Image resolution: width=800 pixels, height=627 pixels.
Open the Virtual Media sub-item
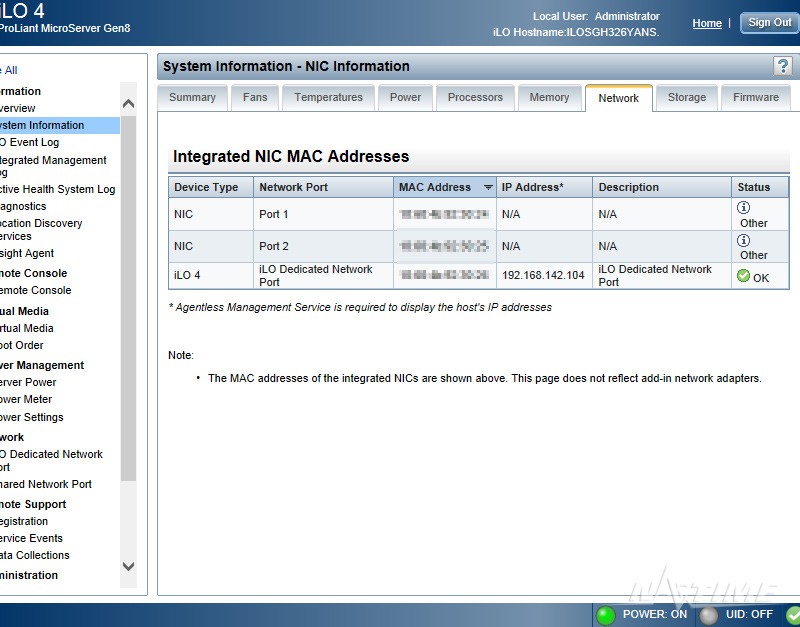[27, 328]
